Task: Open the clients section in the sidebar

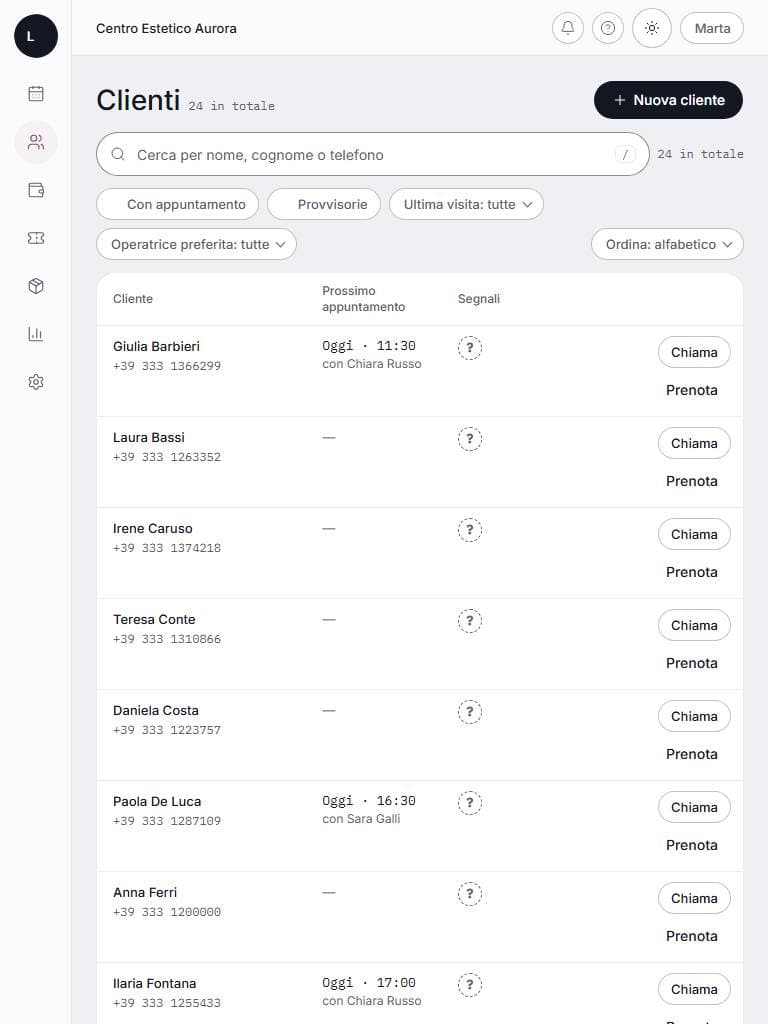Action: point(36,142)
